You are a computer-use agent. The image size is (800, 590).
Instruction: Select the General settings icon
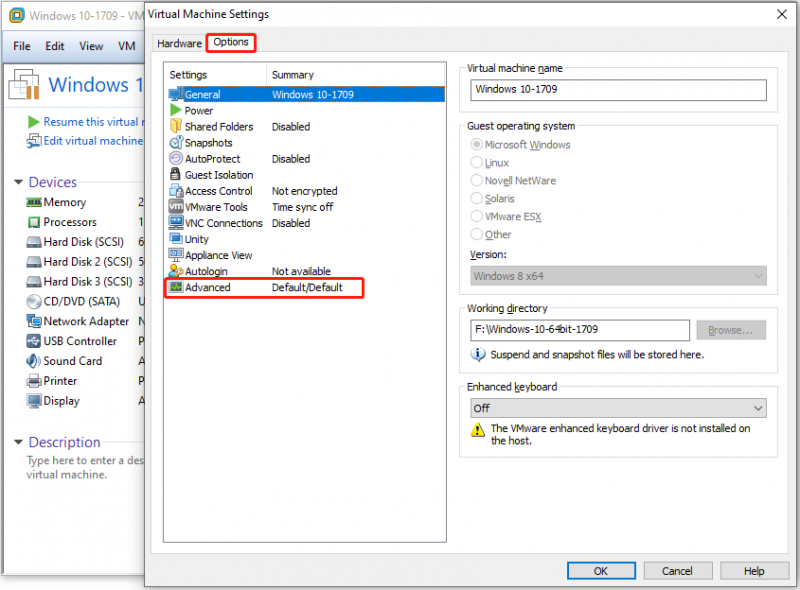pyautogui.click(x=176, y=94)
